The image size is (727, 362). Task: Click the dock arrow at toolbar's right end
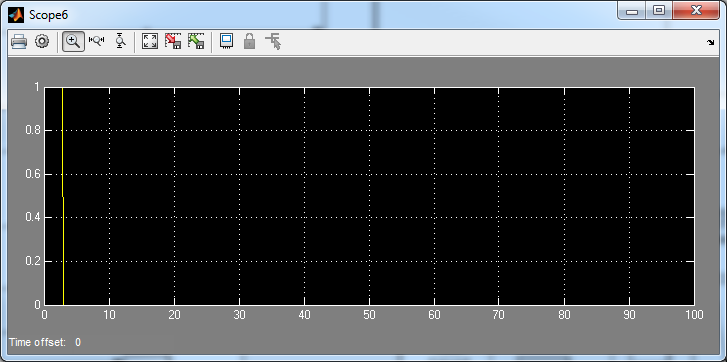click(710, 43)
